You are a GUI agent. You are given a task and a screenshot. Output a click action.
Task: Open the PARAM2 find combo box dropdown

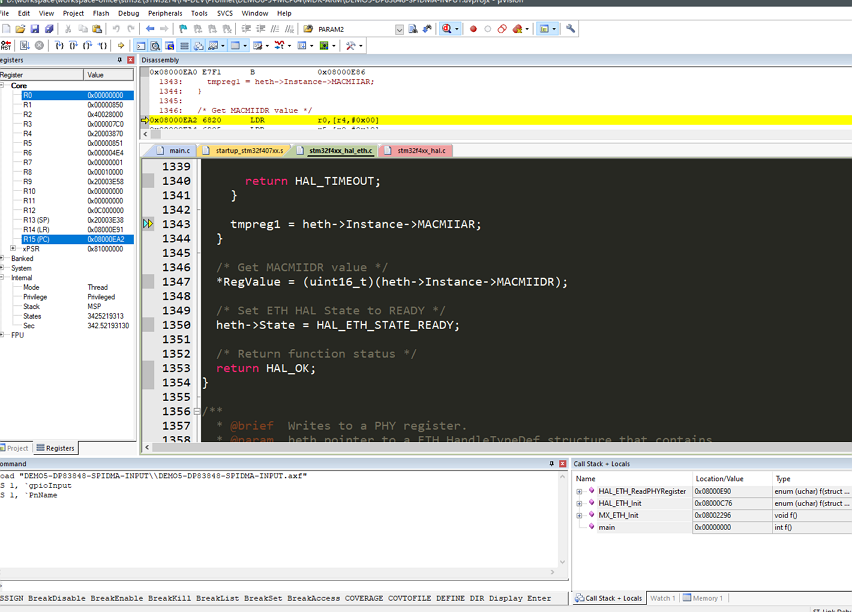(x=399, y=29)
